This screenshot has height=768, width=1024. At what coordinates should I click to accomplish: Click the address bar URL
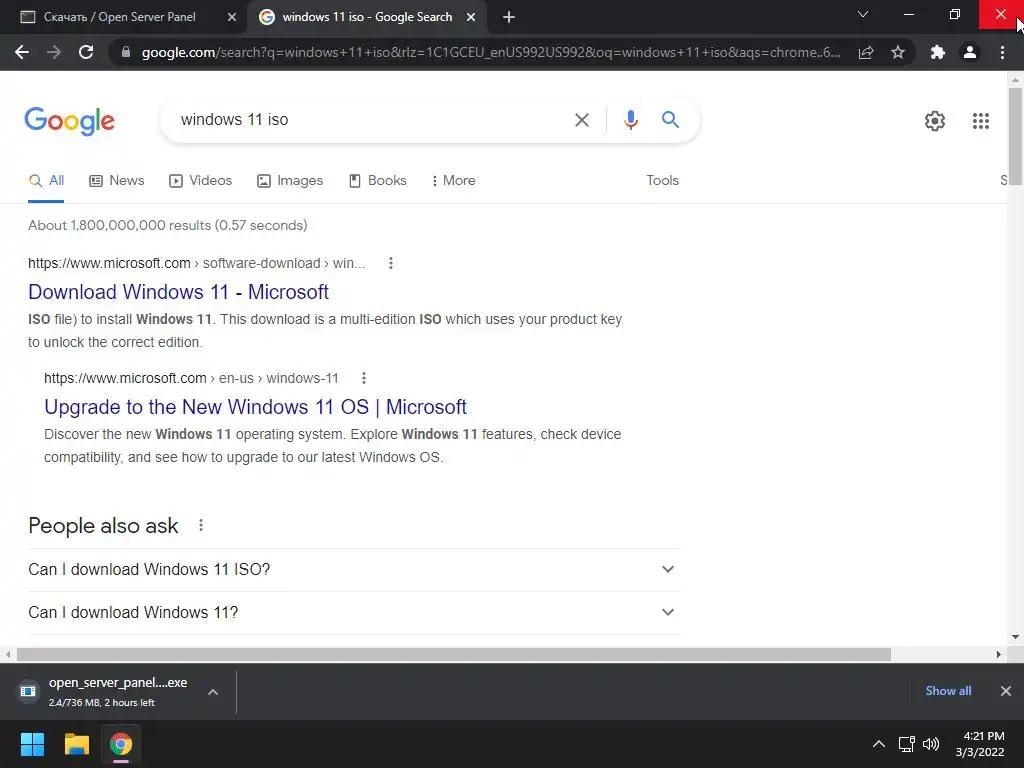tap(491, 52)
